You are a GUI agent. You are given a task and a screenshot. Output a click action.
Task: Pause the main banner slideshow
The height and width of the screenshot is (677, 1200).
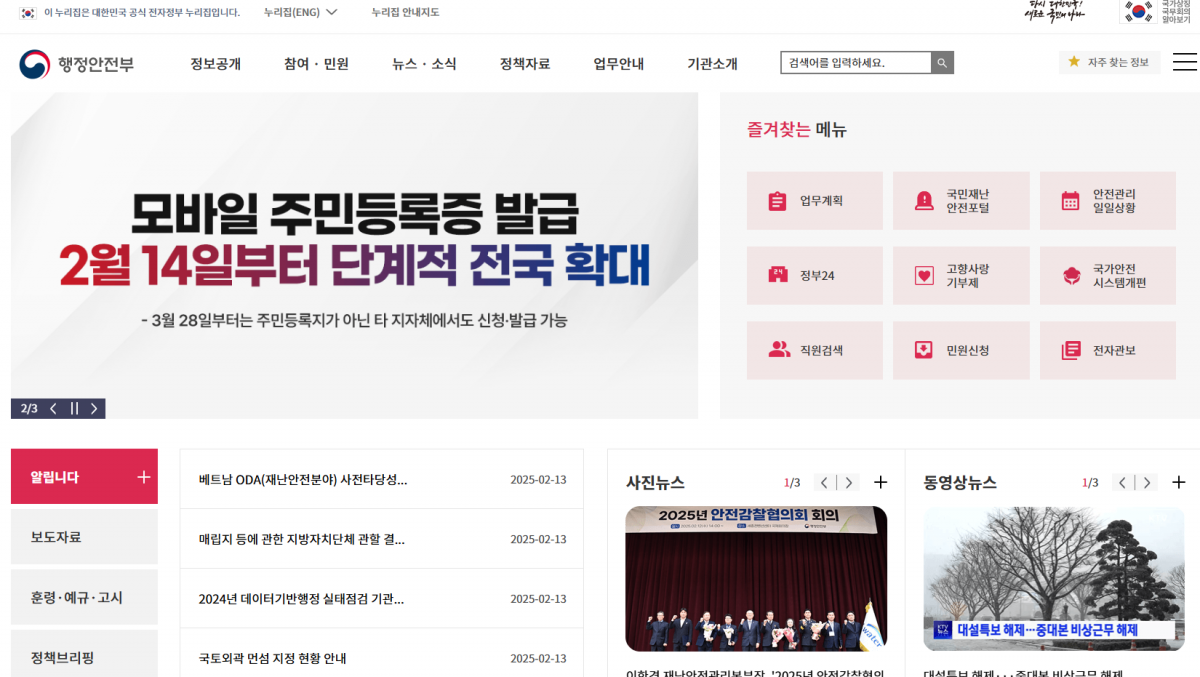pyautogui.click(x=74, y=408)
